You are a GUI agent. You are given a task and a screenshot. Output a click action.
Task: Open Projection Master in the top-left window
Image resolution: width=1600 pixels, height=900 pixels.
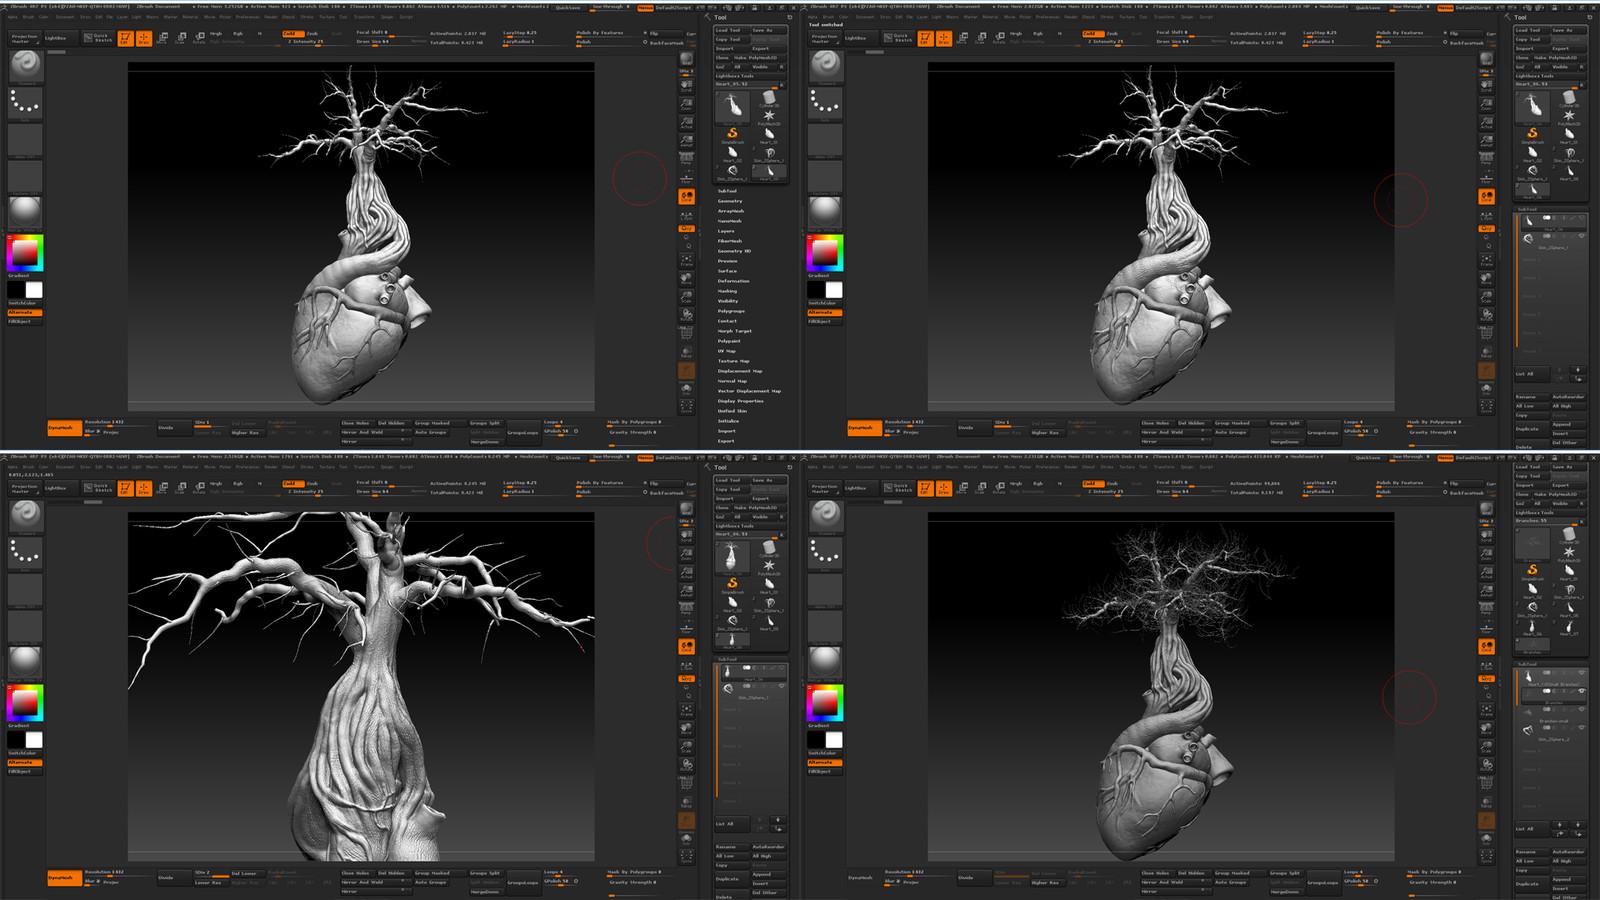[x=24, y=39]
